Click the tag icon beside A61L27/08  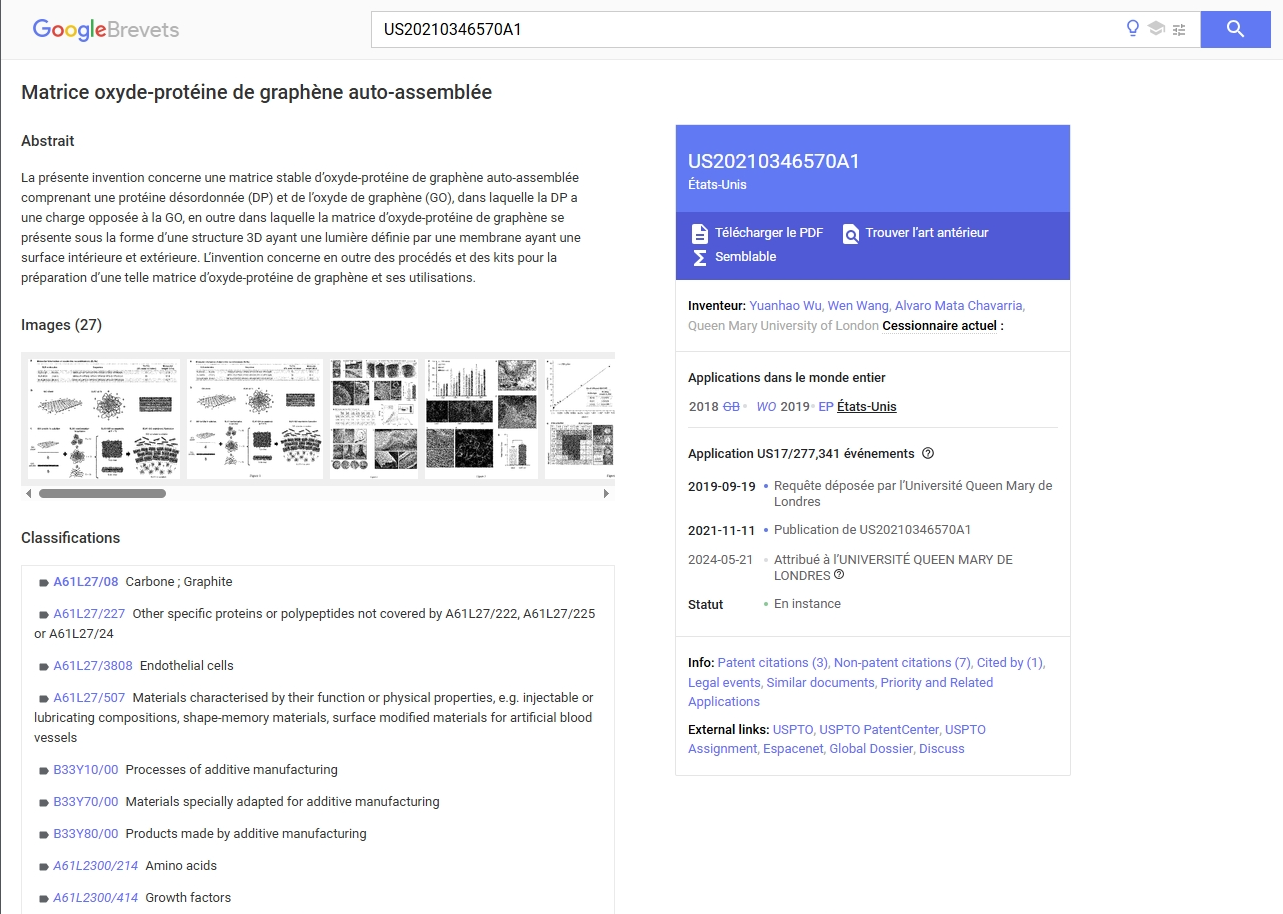point(44,583)
